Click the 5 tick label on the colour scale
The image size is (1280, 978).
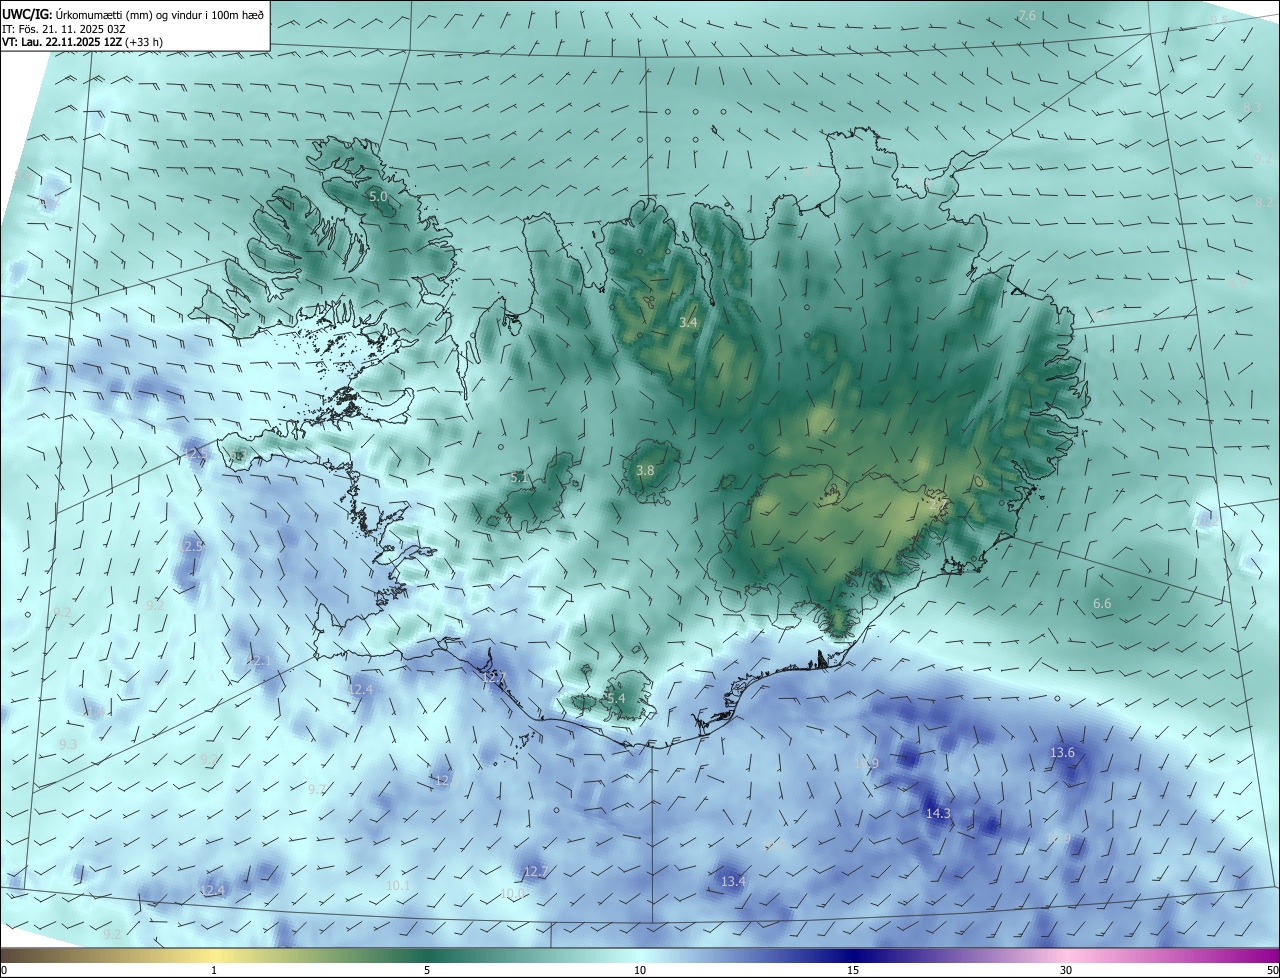coord(427,970)
